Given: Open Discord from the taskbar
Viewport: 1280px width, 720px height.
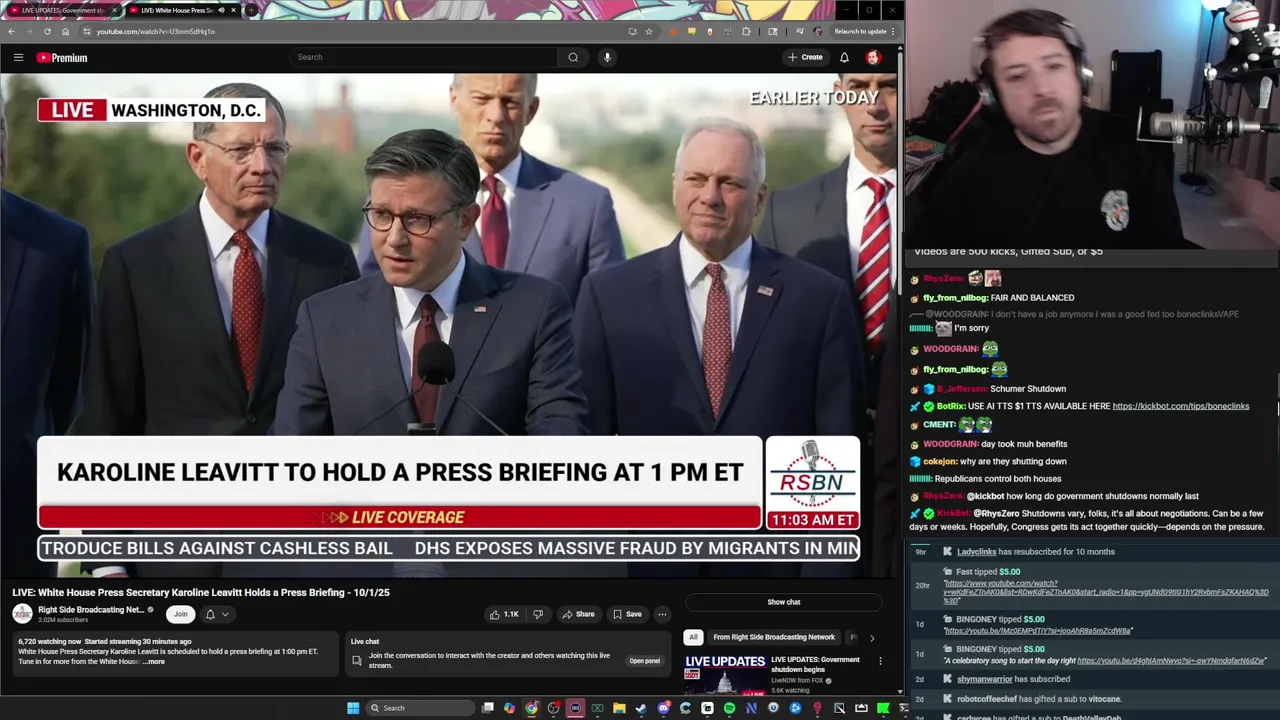Looking at the screenshot, I should [x=663, y=708].
